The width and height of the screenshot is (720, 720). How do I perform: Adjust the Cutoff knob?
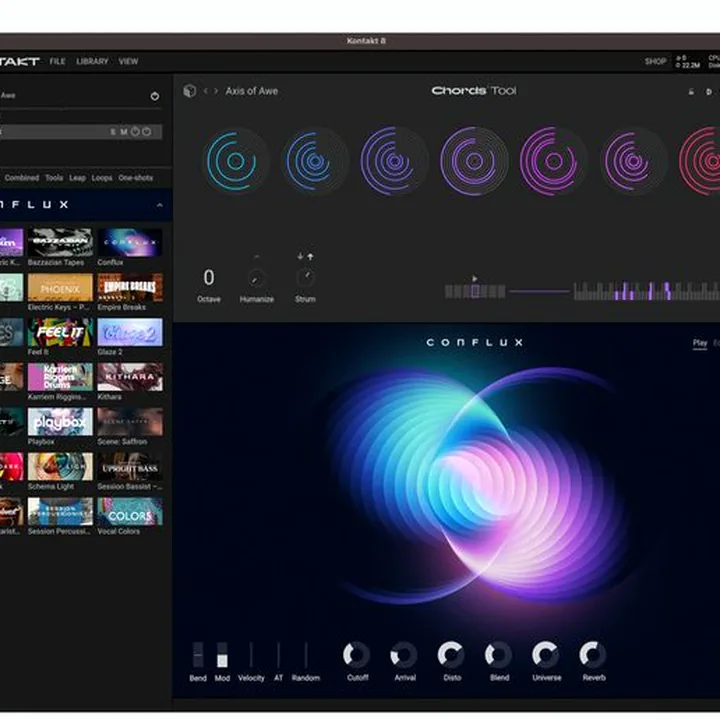[x=356, y=654]
